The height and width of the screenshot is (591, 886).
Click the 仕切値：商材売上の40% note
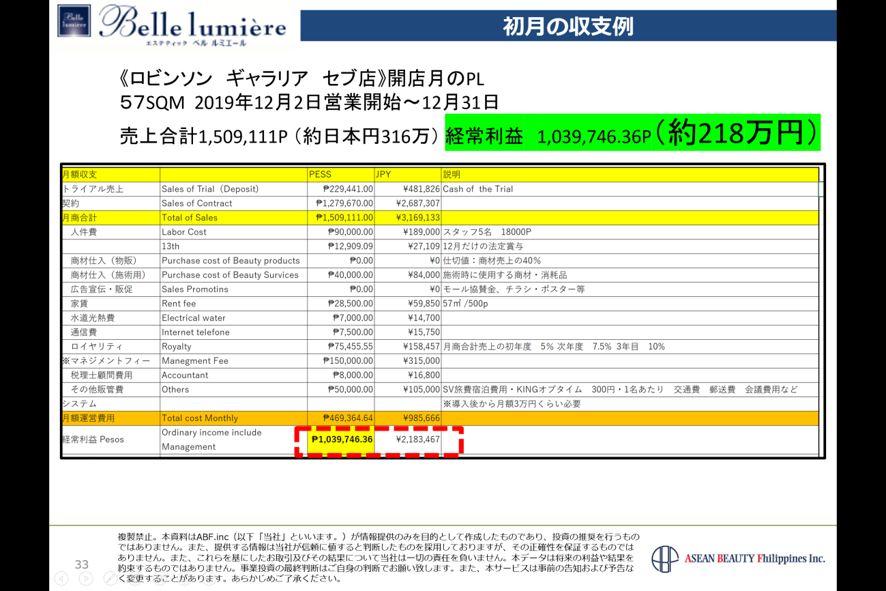492,261
